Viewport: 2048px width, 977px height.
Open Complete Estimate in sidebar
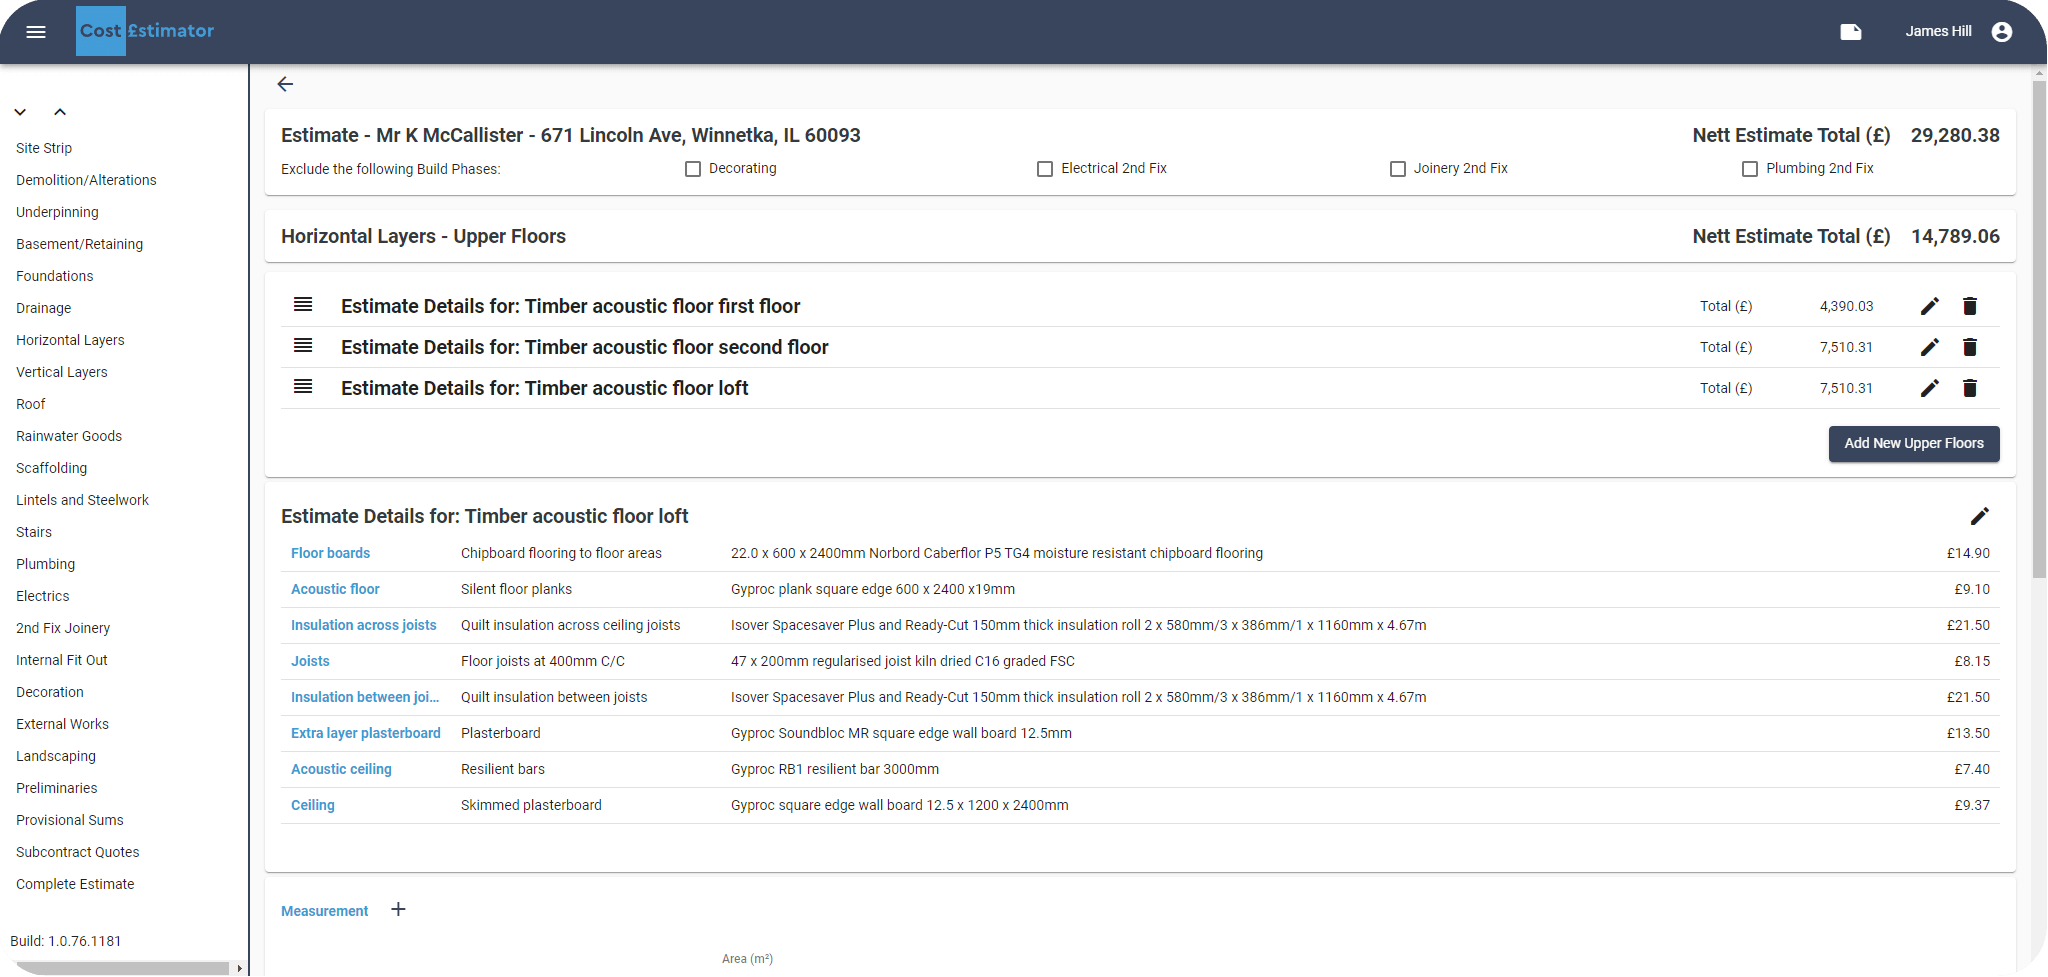pyautogui.click(x=75, y=884)
